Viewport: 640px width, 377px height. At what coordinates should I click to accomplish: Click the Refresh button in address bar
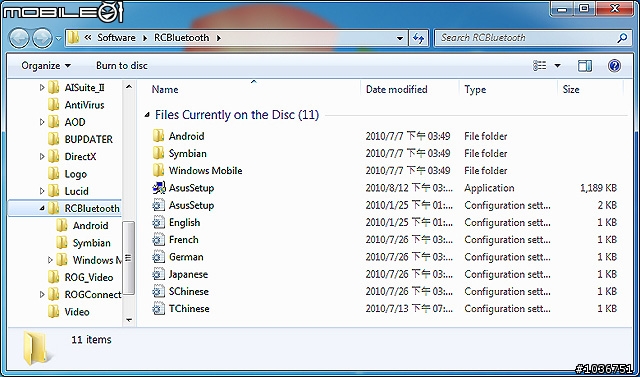[x=418, y=38]
